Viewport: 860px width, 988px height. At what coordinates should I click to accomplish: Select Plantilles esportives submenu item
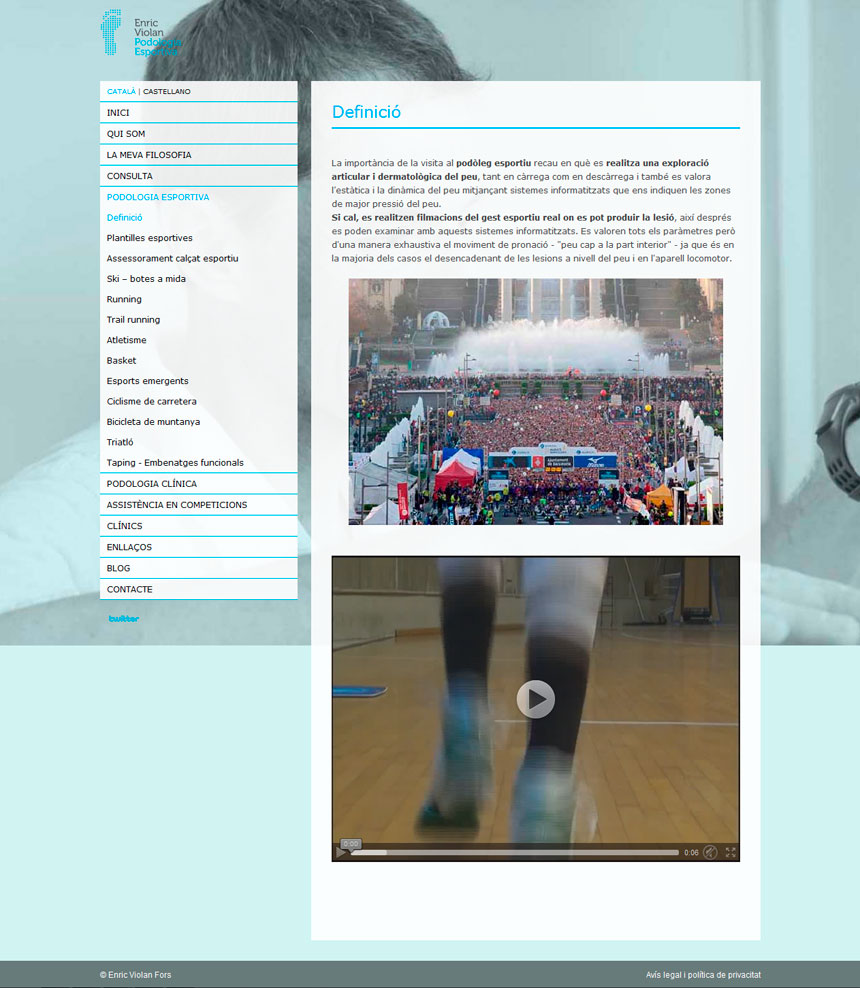pos(149,238)
